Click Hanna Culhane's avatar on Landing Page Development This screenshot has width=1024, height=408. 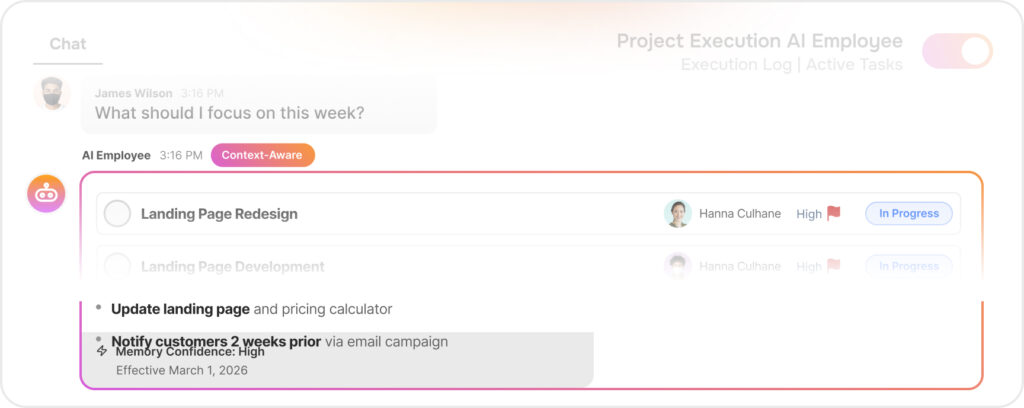[x=678, y=266]
